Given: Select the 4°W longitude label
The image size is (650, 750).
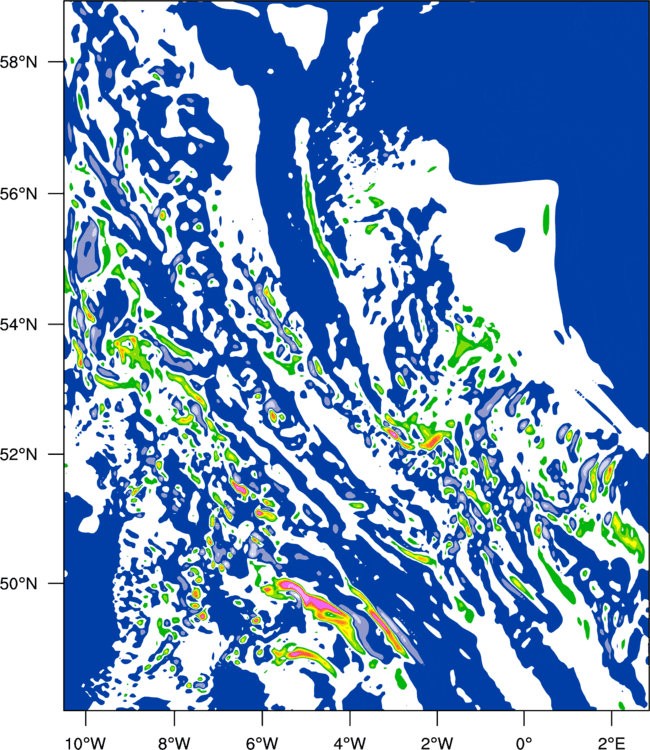Looking at the screenshot, I should (350, 743).
